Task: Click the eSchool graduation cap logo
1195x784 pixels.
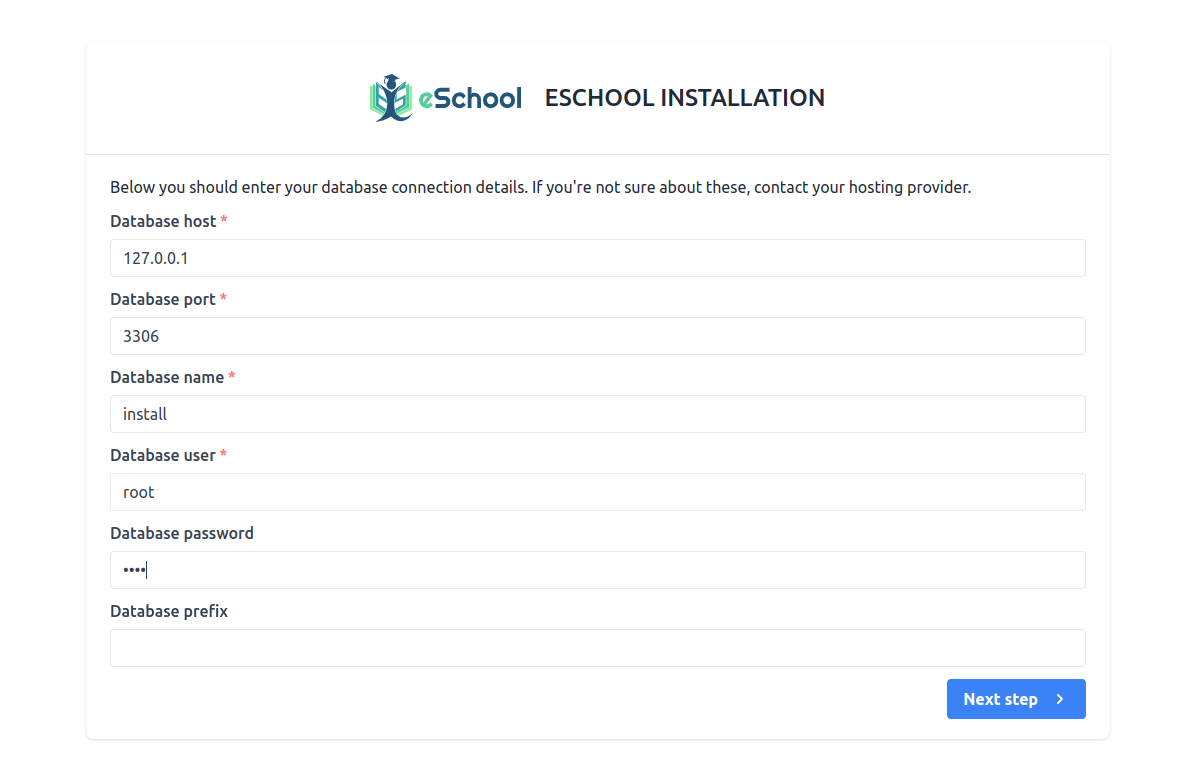Action: (390, 82)
